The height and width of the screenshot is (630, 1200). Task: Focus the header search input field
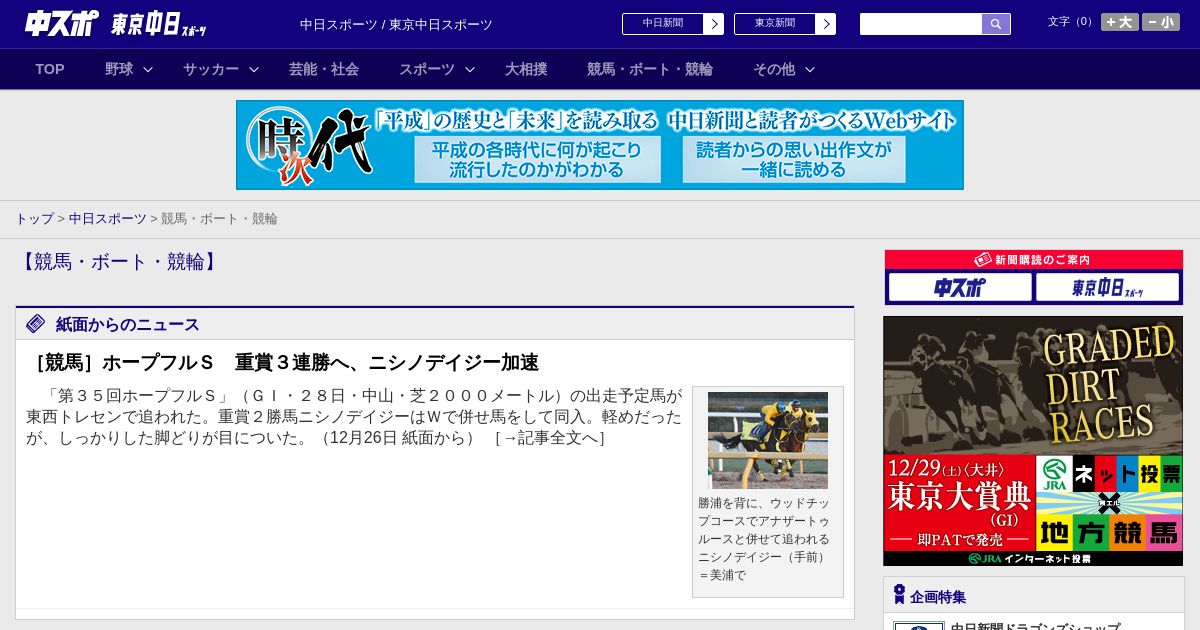(921, 24)
